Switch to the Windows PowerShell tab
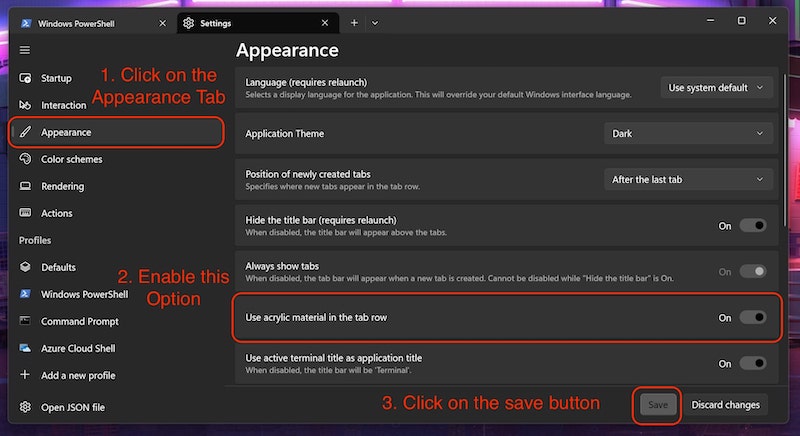This screenshot has width=800, height=436. 93,23
